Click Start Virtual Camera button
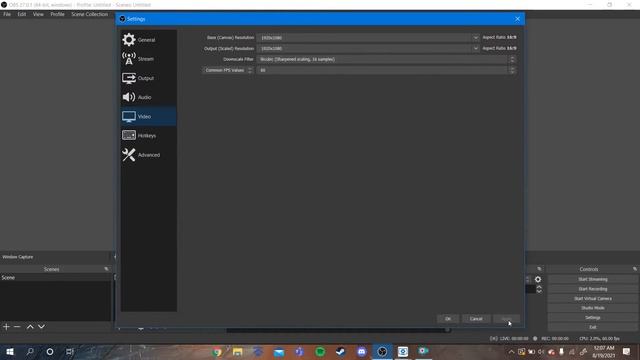The image size is (640, 360). [x=593, y=299]
